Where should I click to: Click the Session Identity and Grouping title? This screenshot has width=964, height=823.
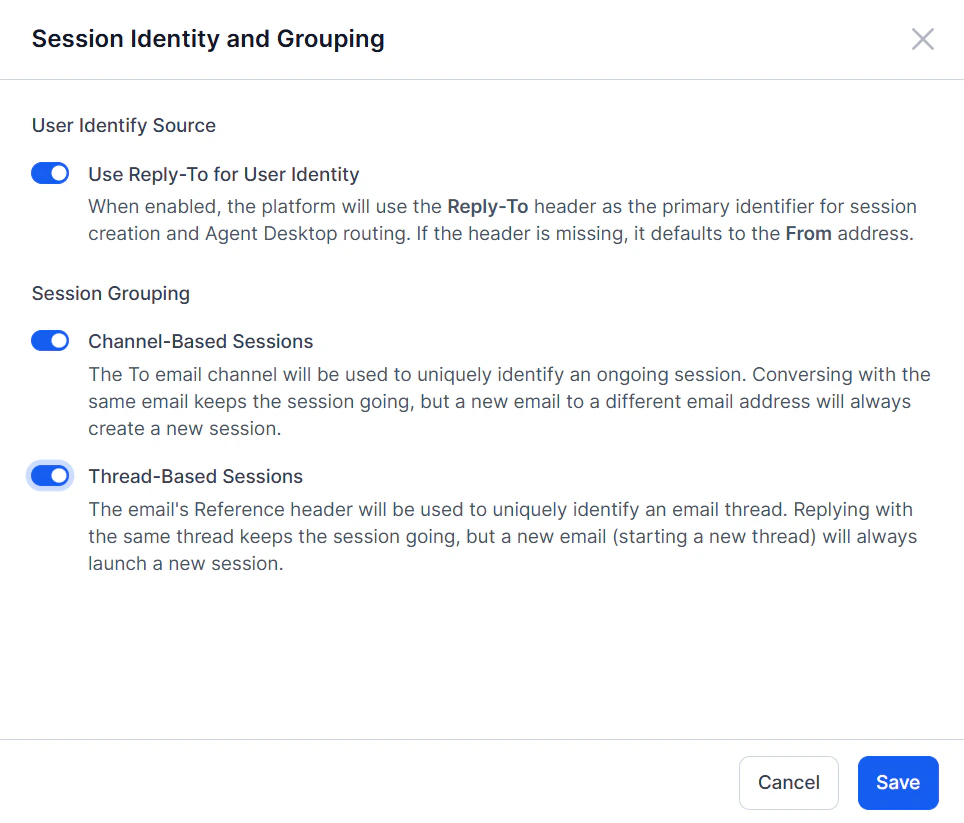point(208,38)
